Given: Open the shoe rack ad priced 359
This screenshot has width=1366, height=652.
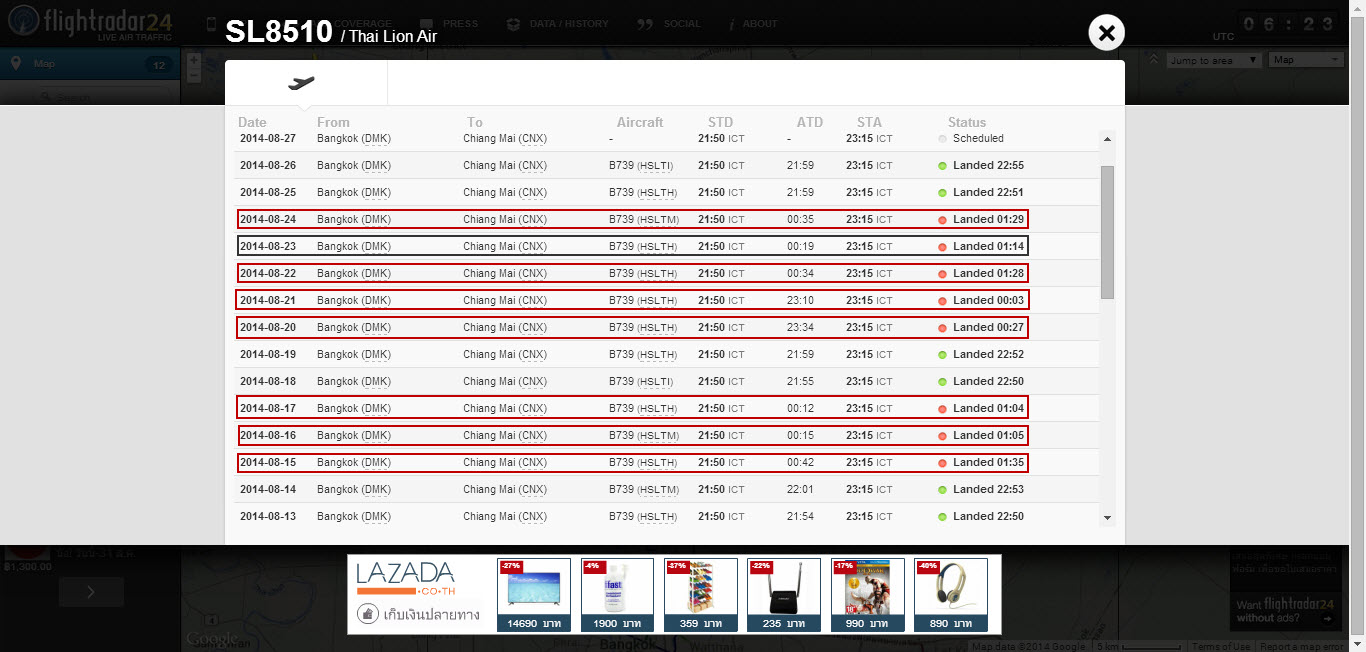Looking at the screenshot, I should pos(701,594).
